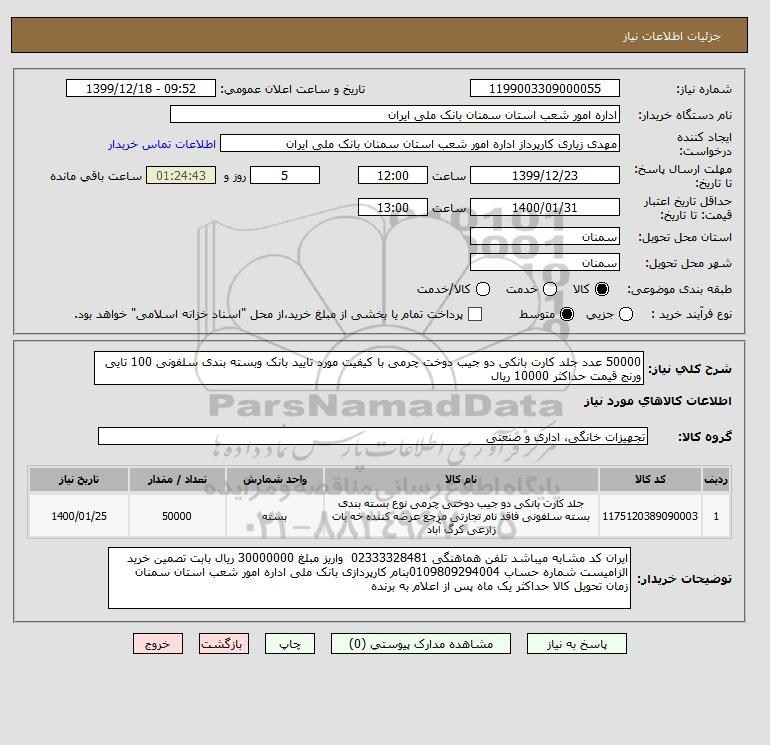Viewport: 770px width, 745px height.
Task: Click the remaining days field showing 5
Action: click(x=285, y=176)
